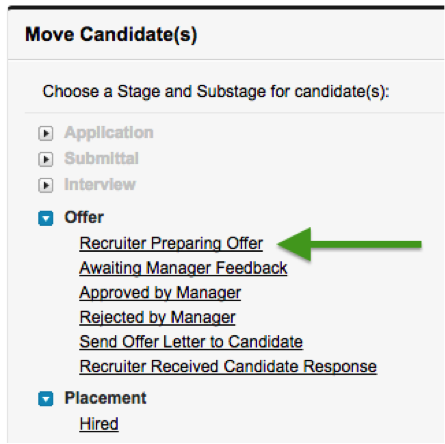This screenshot has height=444, width=445.
Task: Collapse the Offer stage blue arrow
Action: click(x=46, y=219)
